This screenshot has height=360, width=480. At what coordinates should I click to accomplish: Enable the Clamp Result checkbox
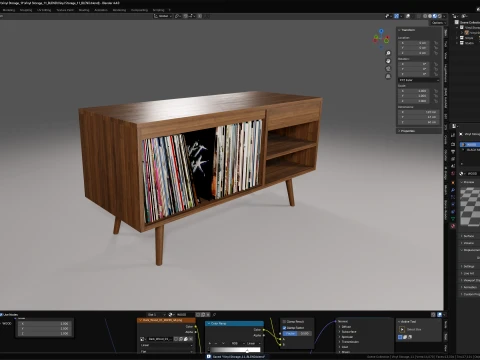point(284,322)
